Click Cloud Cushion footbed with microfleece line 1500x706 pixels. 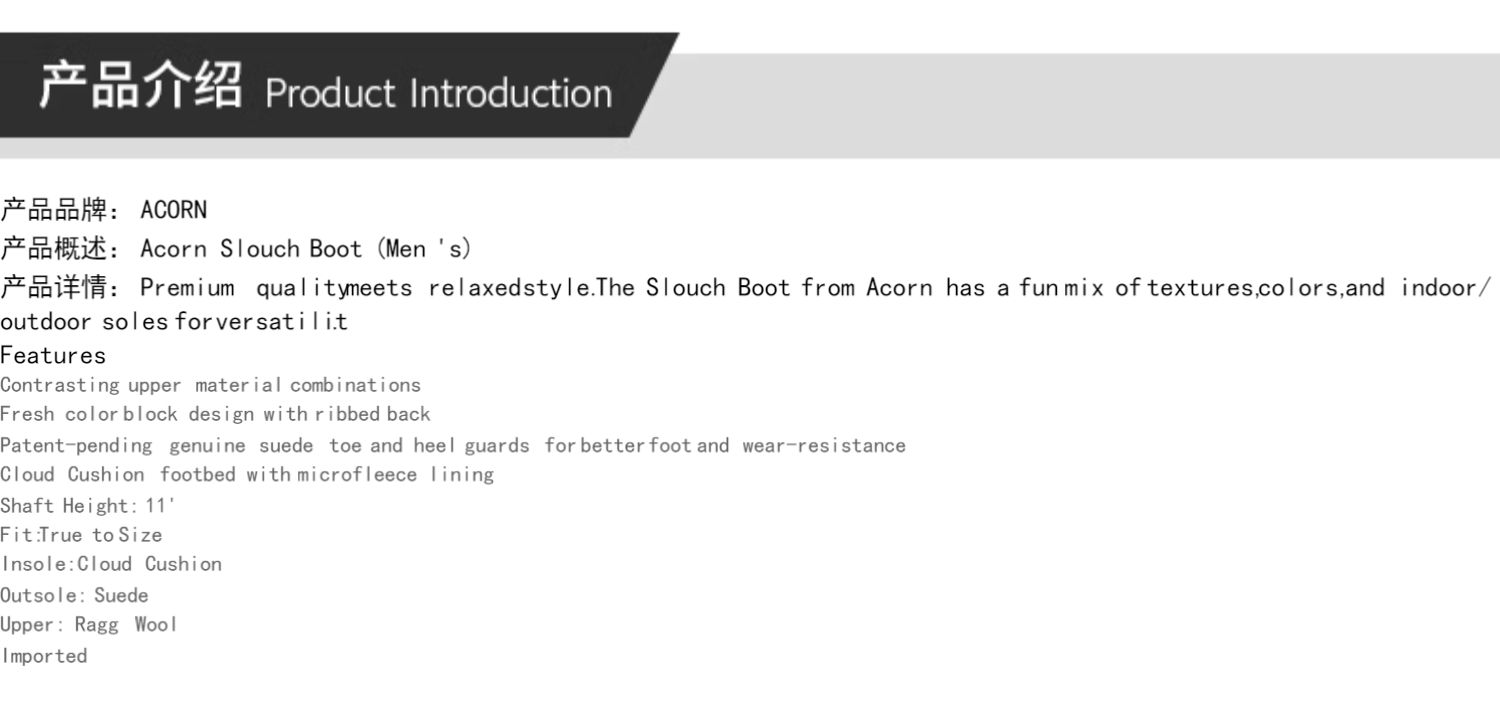(x=247, y=474)
